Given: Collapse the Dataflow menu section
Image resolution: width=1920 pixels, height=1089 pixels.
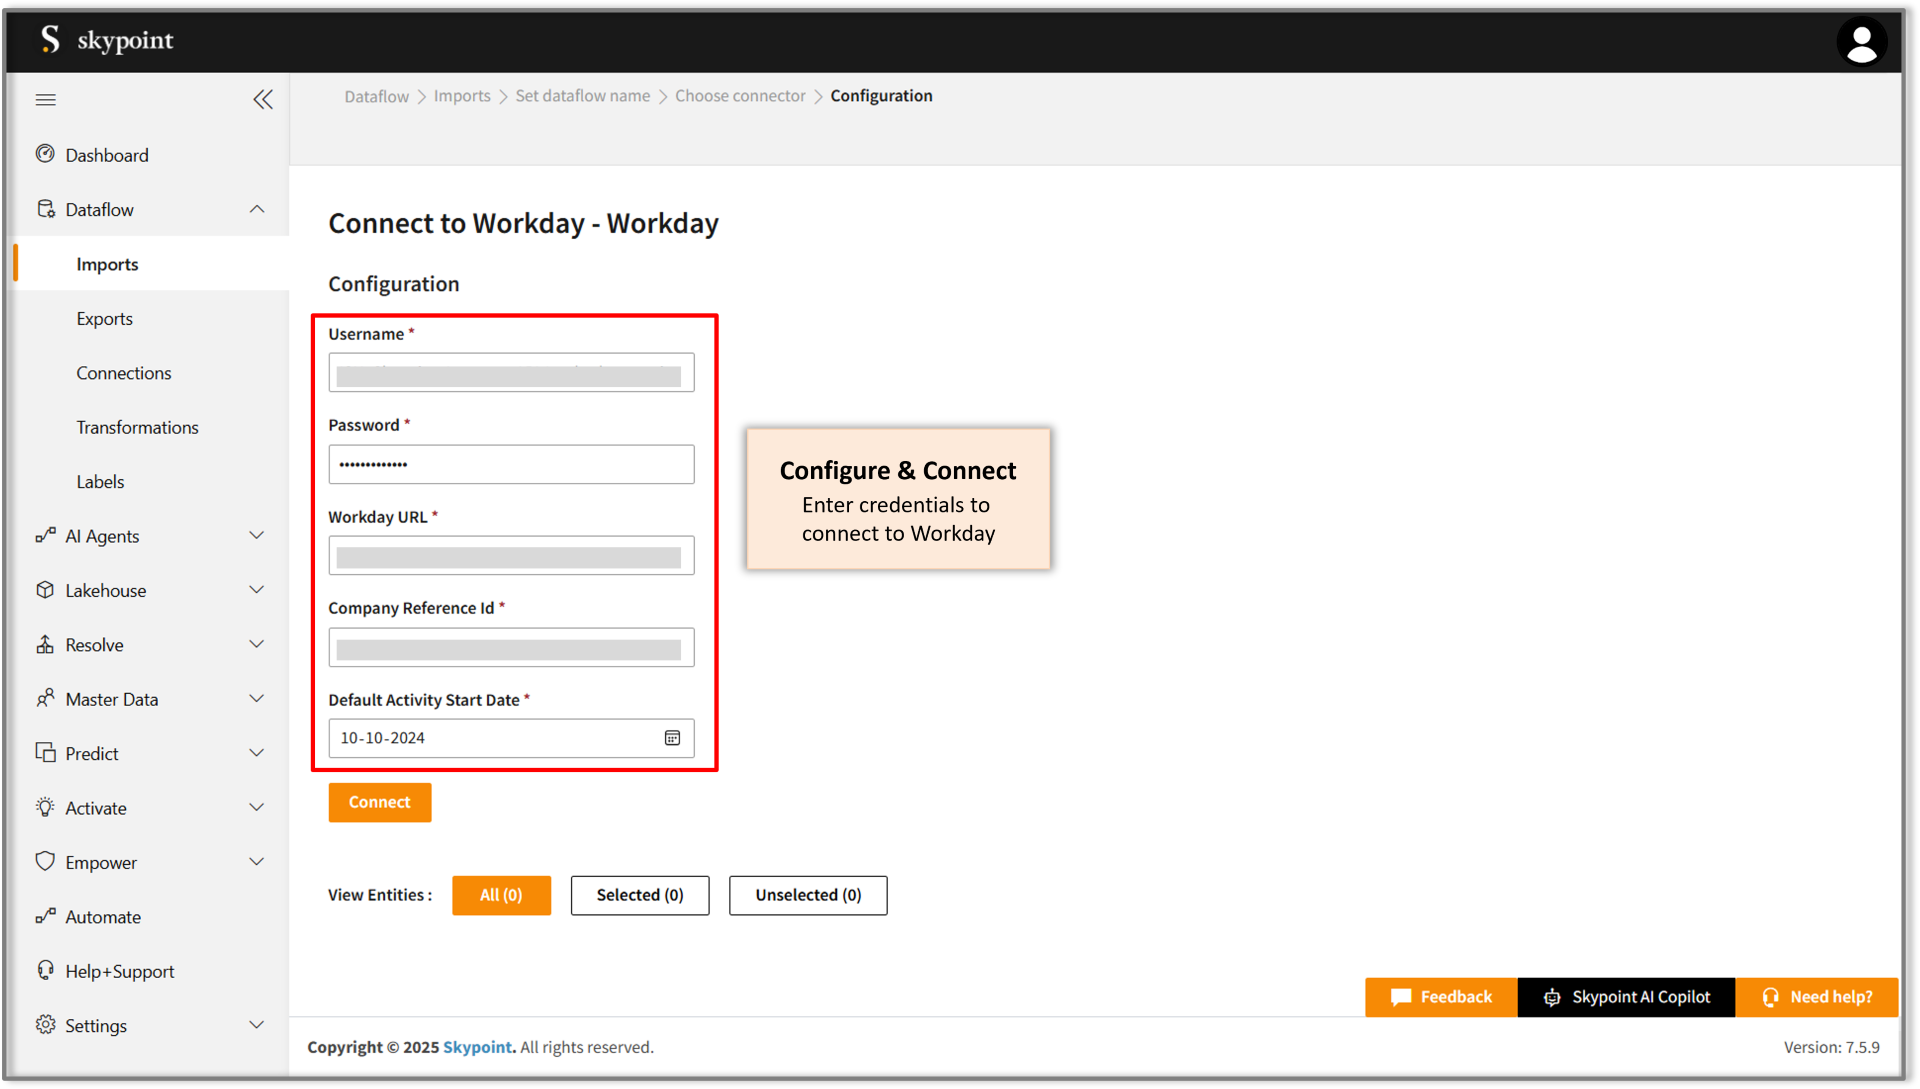Looking at the screenshot, I should coord(257,209).
